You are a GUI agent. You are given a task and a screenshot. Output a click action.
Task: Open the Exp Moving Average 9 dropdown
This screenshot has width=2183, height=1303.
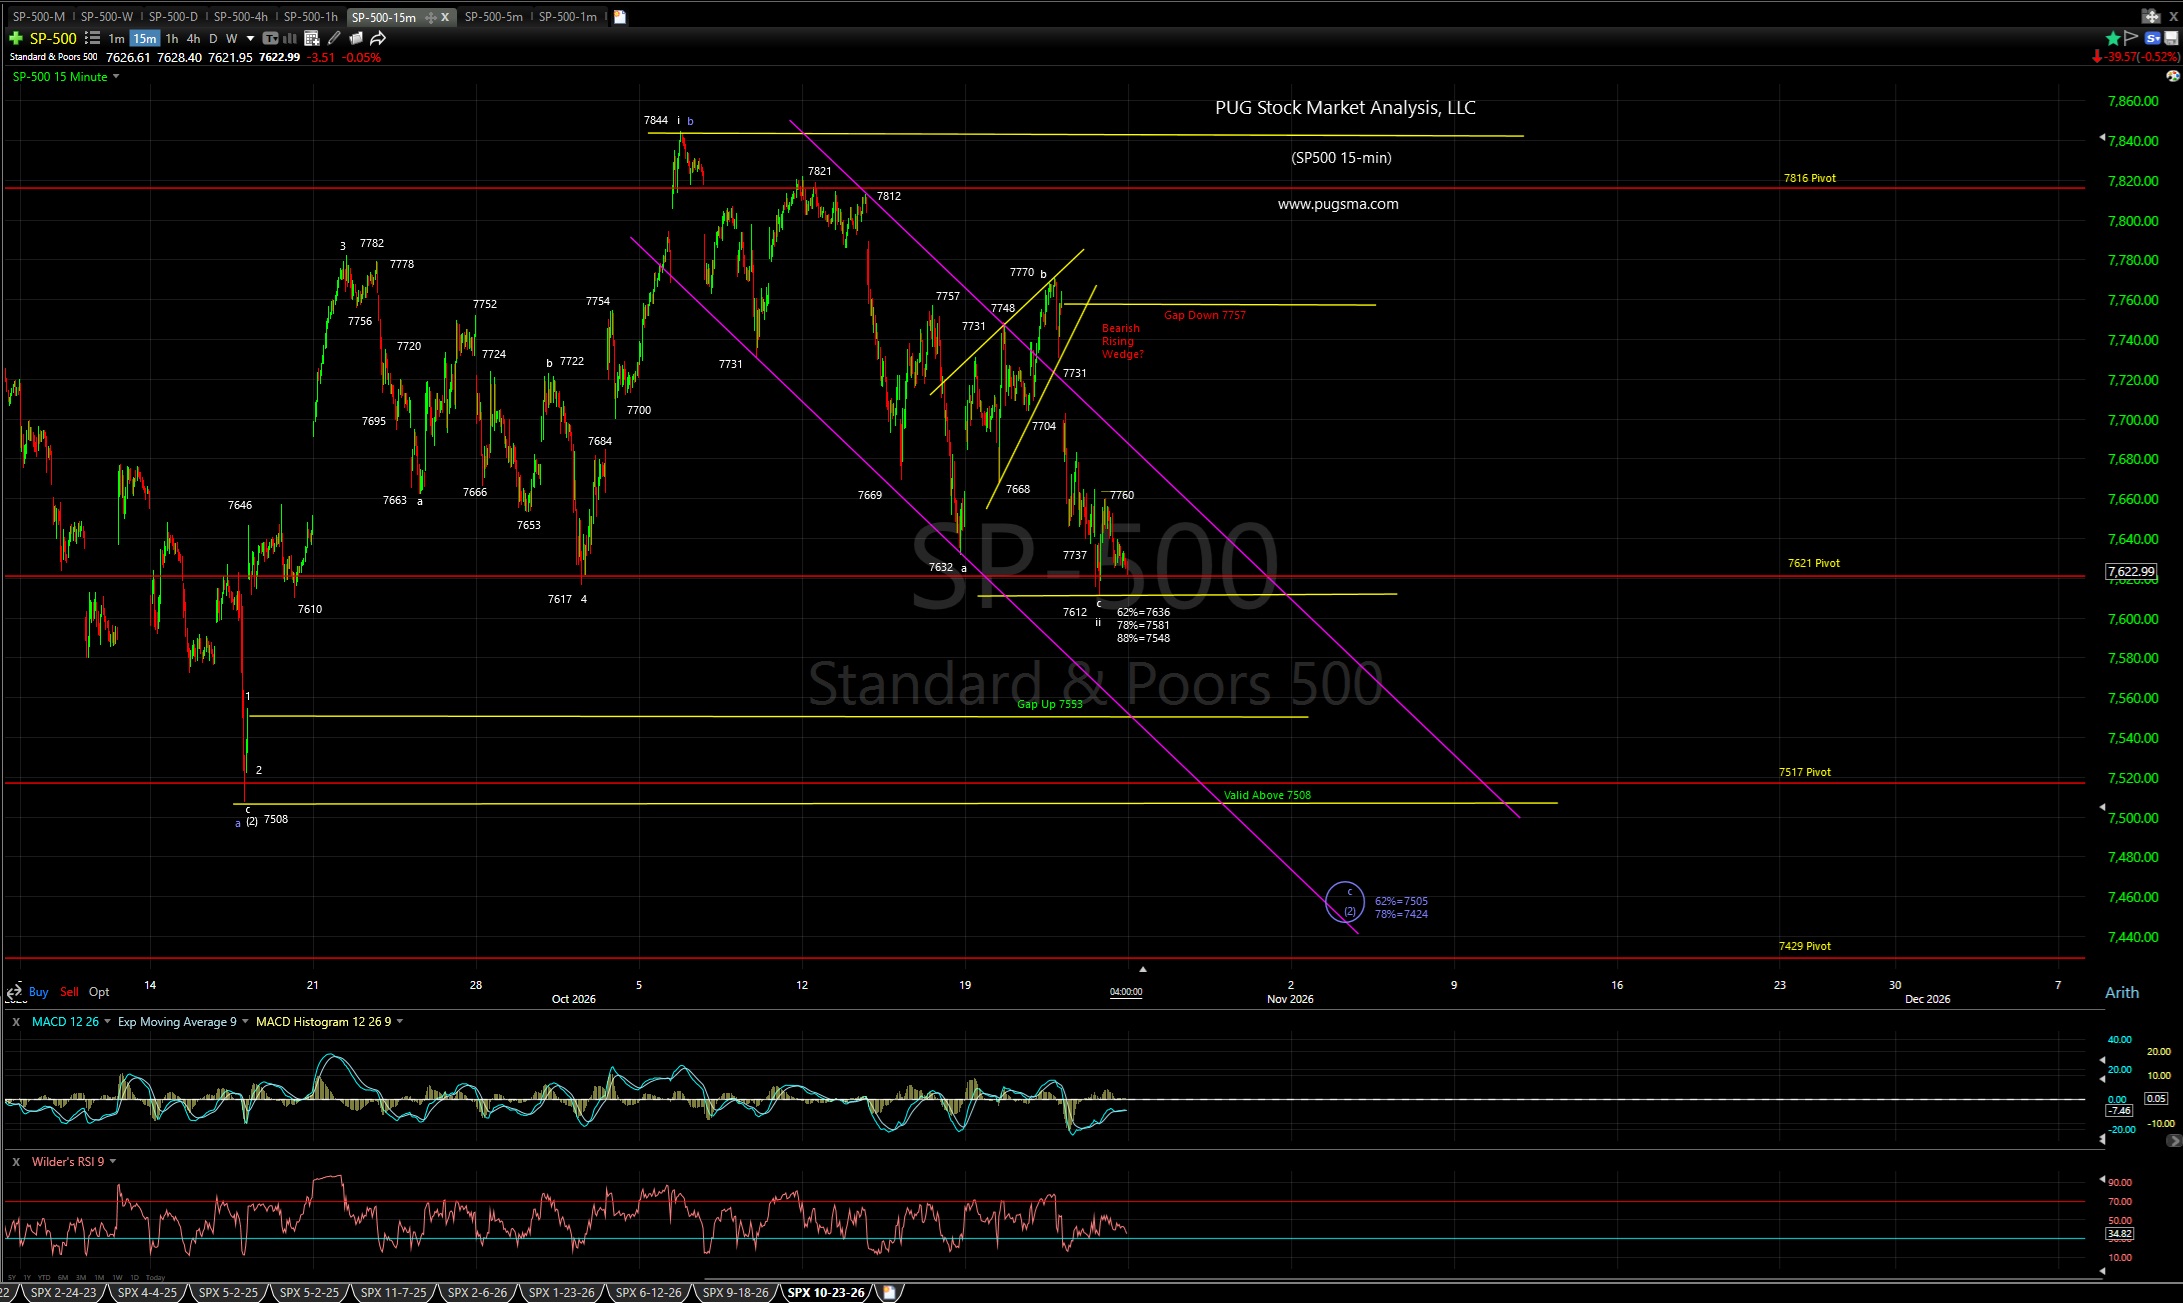(245, 1022)
